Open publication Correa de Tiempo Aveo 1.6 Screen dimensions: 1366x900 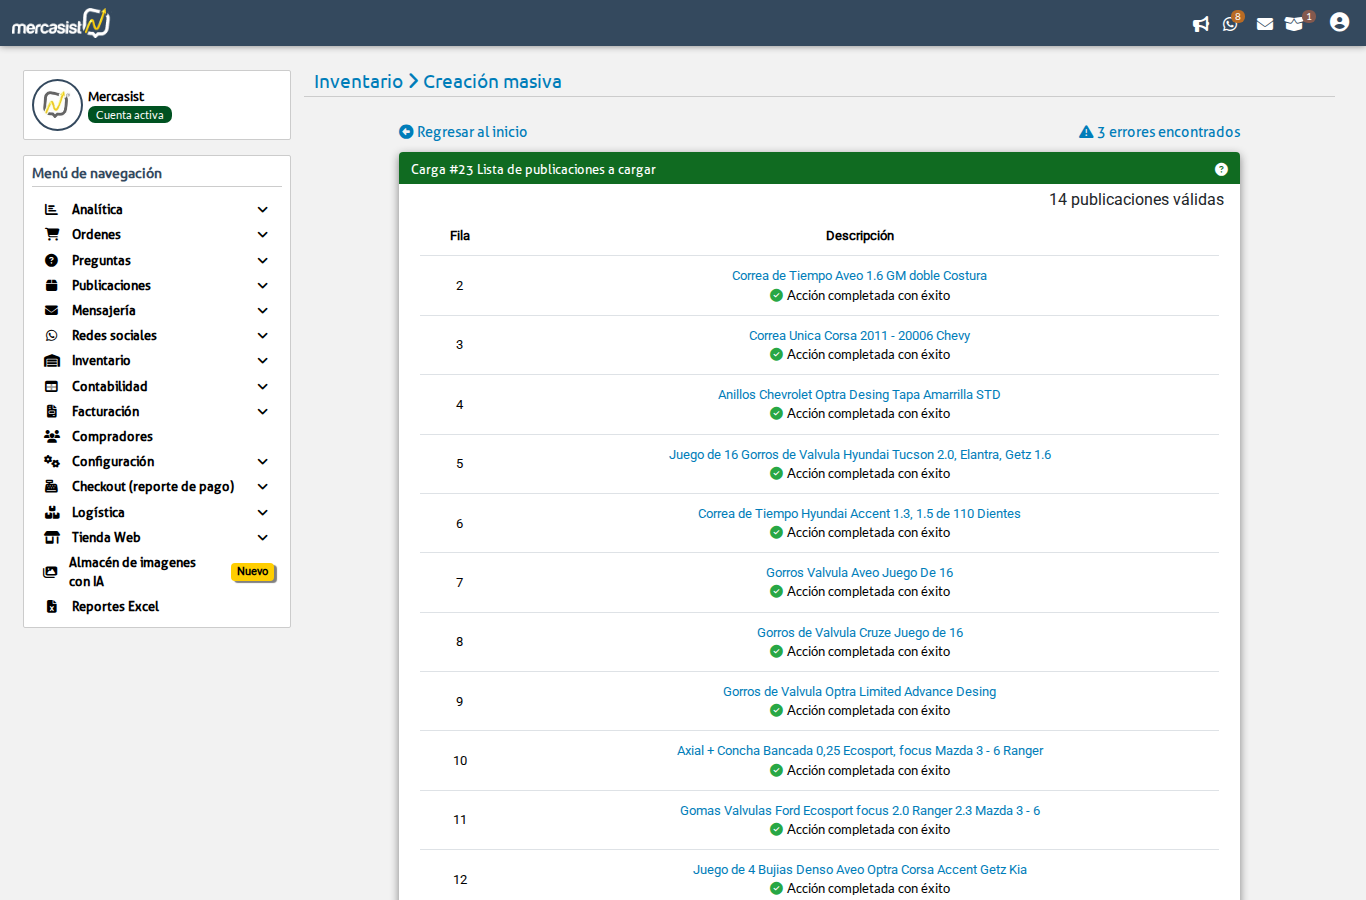[859, 275]
